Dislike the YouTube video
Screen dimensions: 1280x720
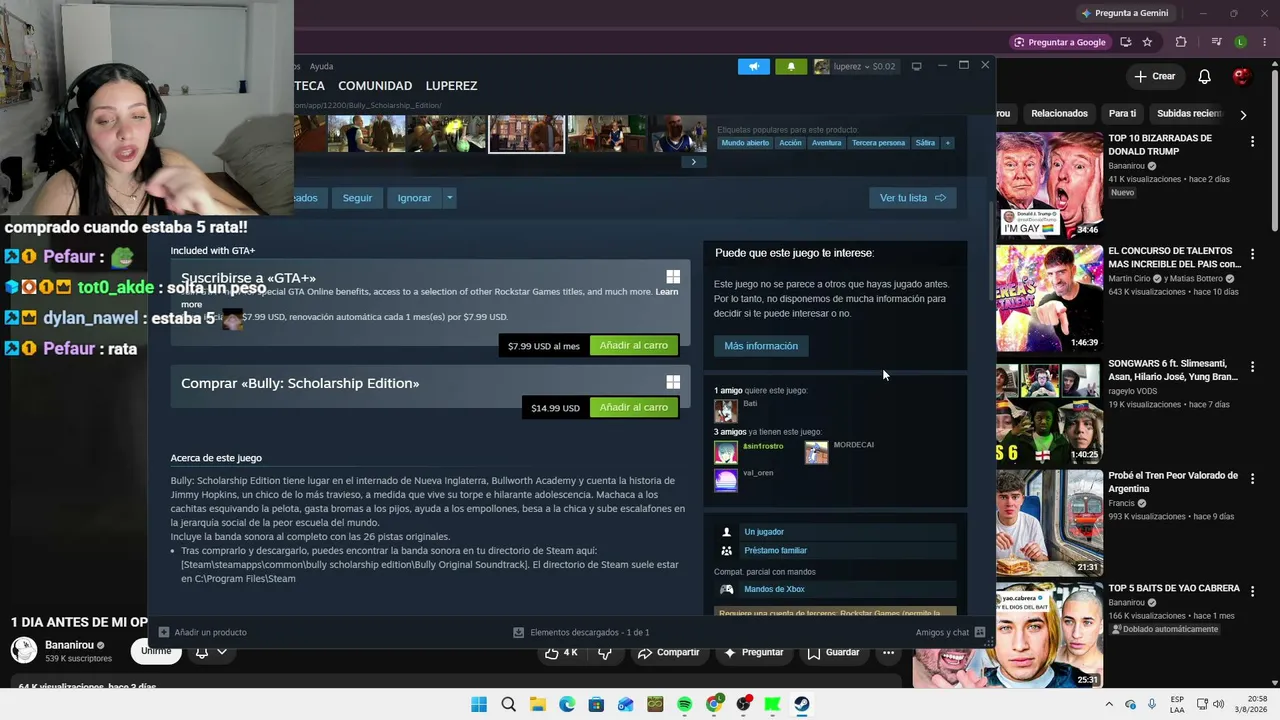pos(604,653)
